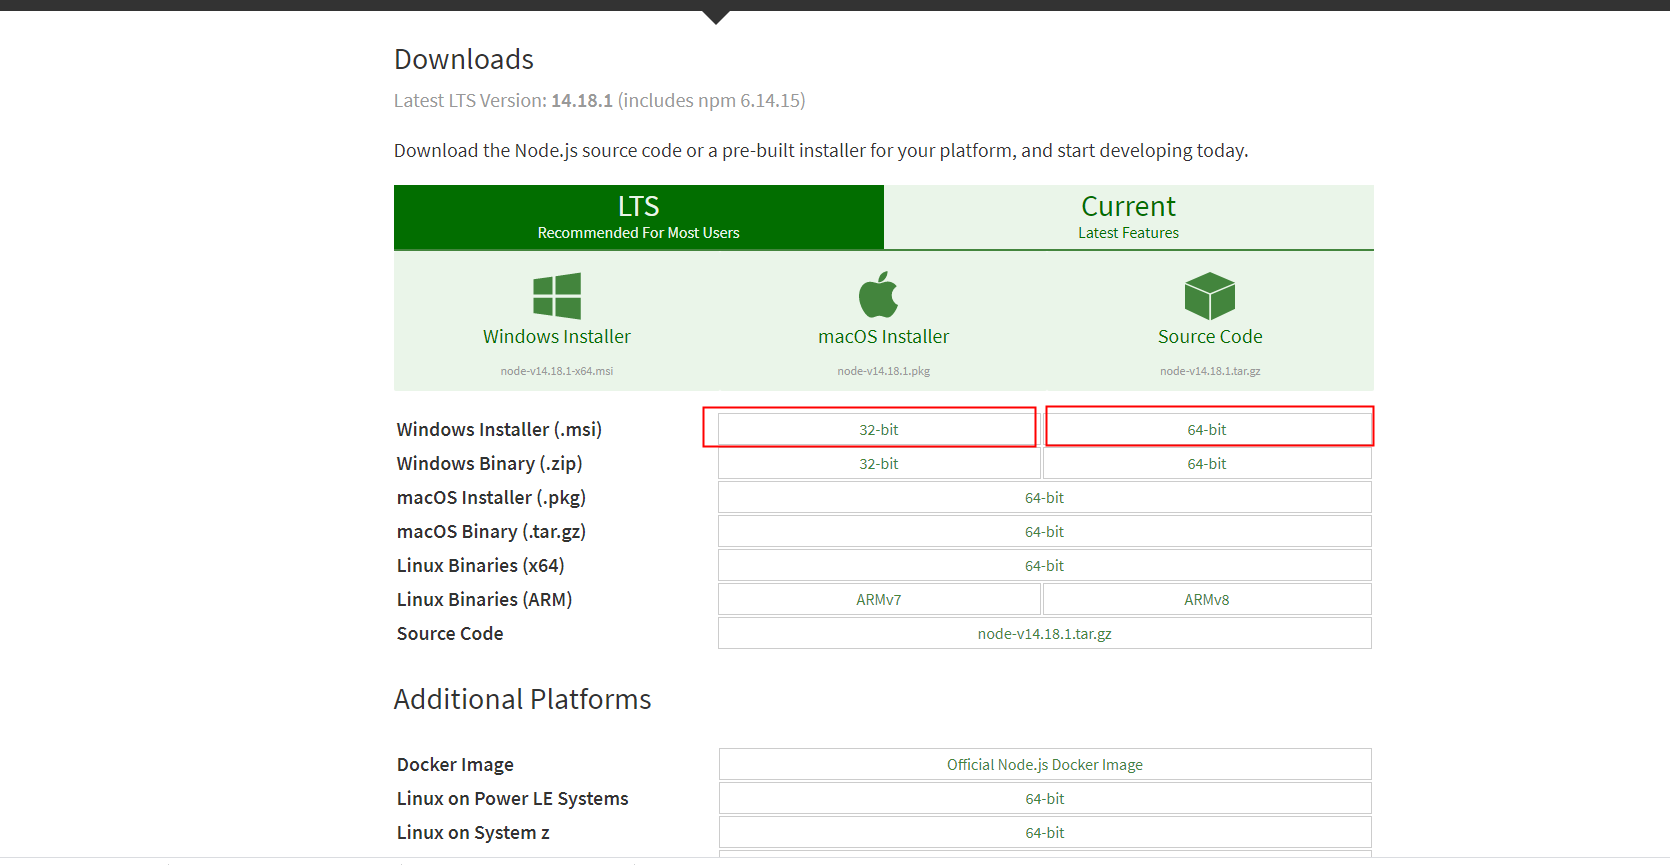Download Linux Binaries ARMv7
This screenshot has height=865, width=1670.
[879, 600]
